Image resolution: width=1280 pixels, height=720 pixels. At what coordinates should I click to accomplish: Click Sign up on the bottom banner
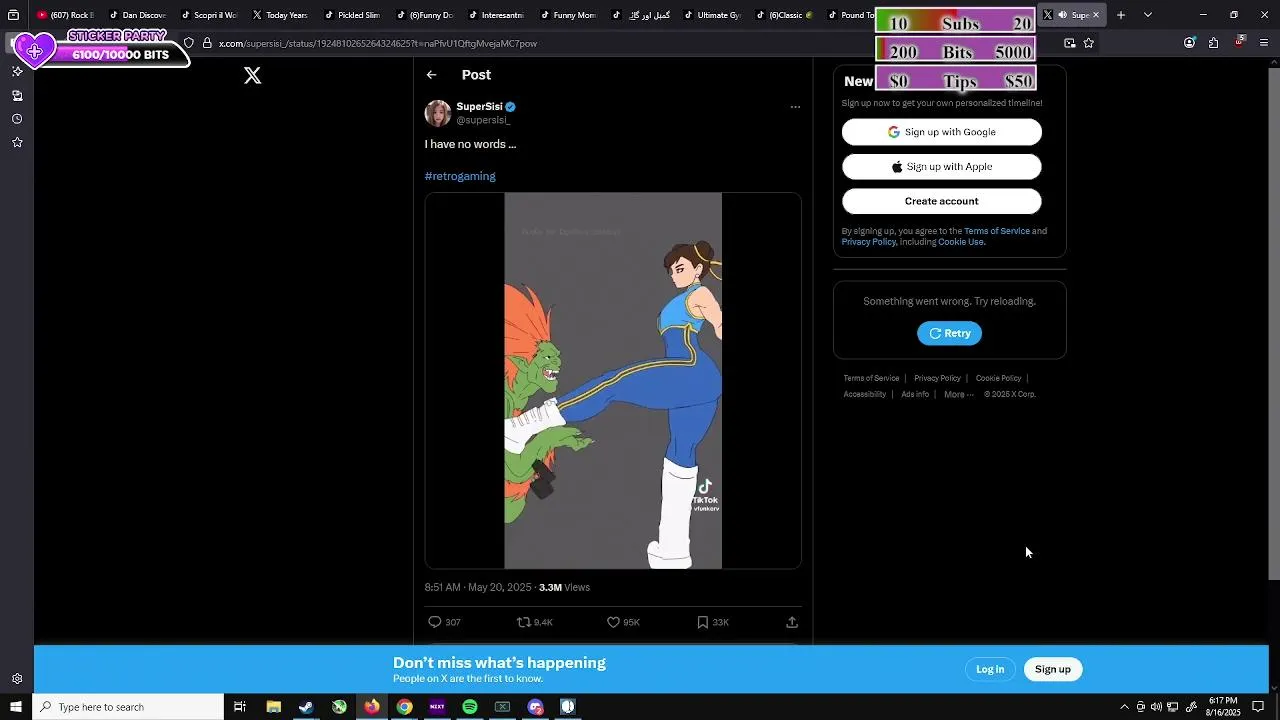pyautogui.click(x=1052, y=669)
